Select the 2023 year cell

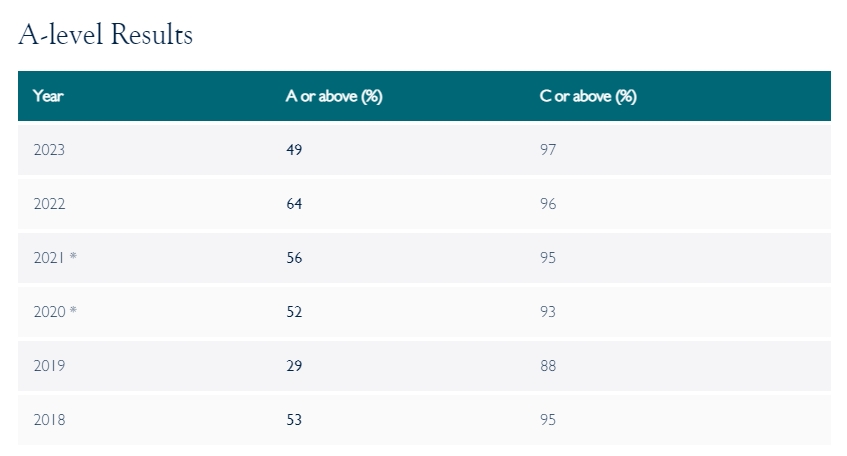click(x=49, y=150)
